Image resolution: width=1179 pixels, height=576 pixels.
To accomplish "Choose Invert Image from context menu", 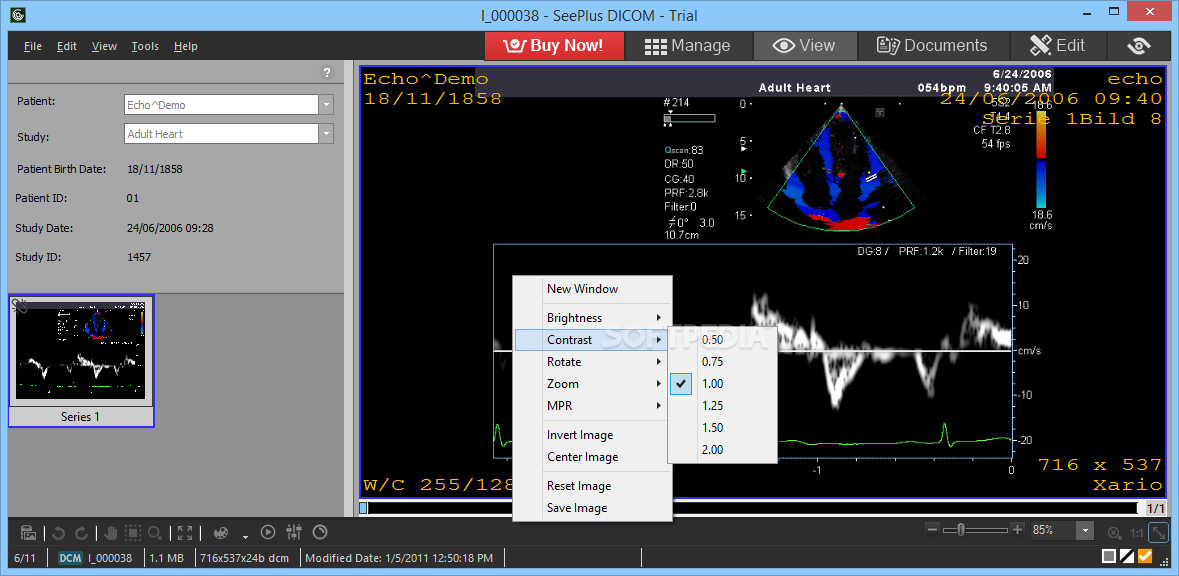I will click(592, 435).
